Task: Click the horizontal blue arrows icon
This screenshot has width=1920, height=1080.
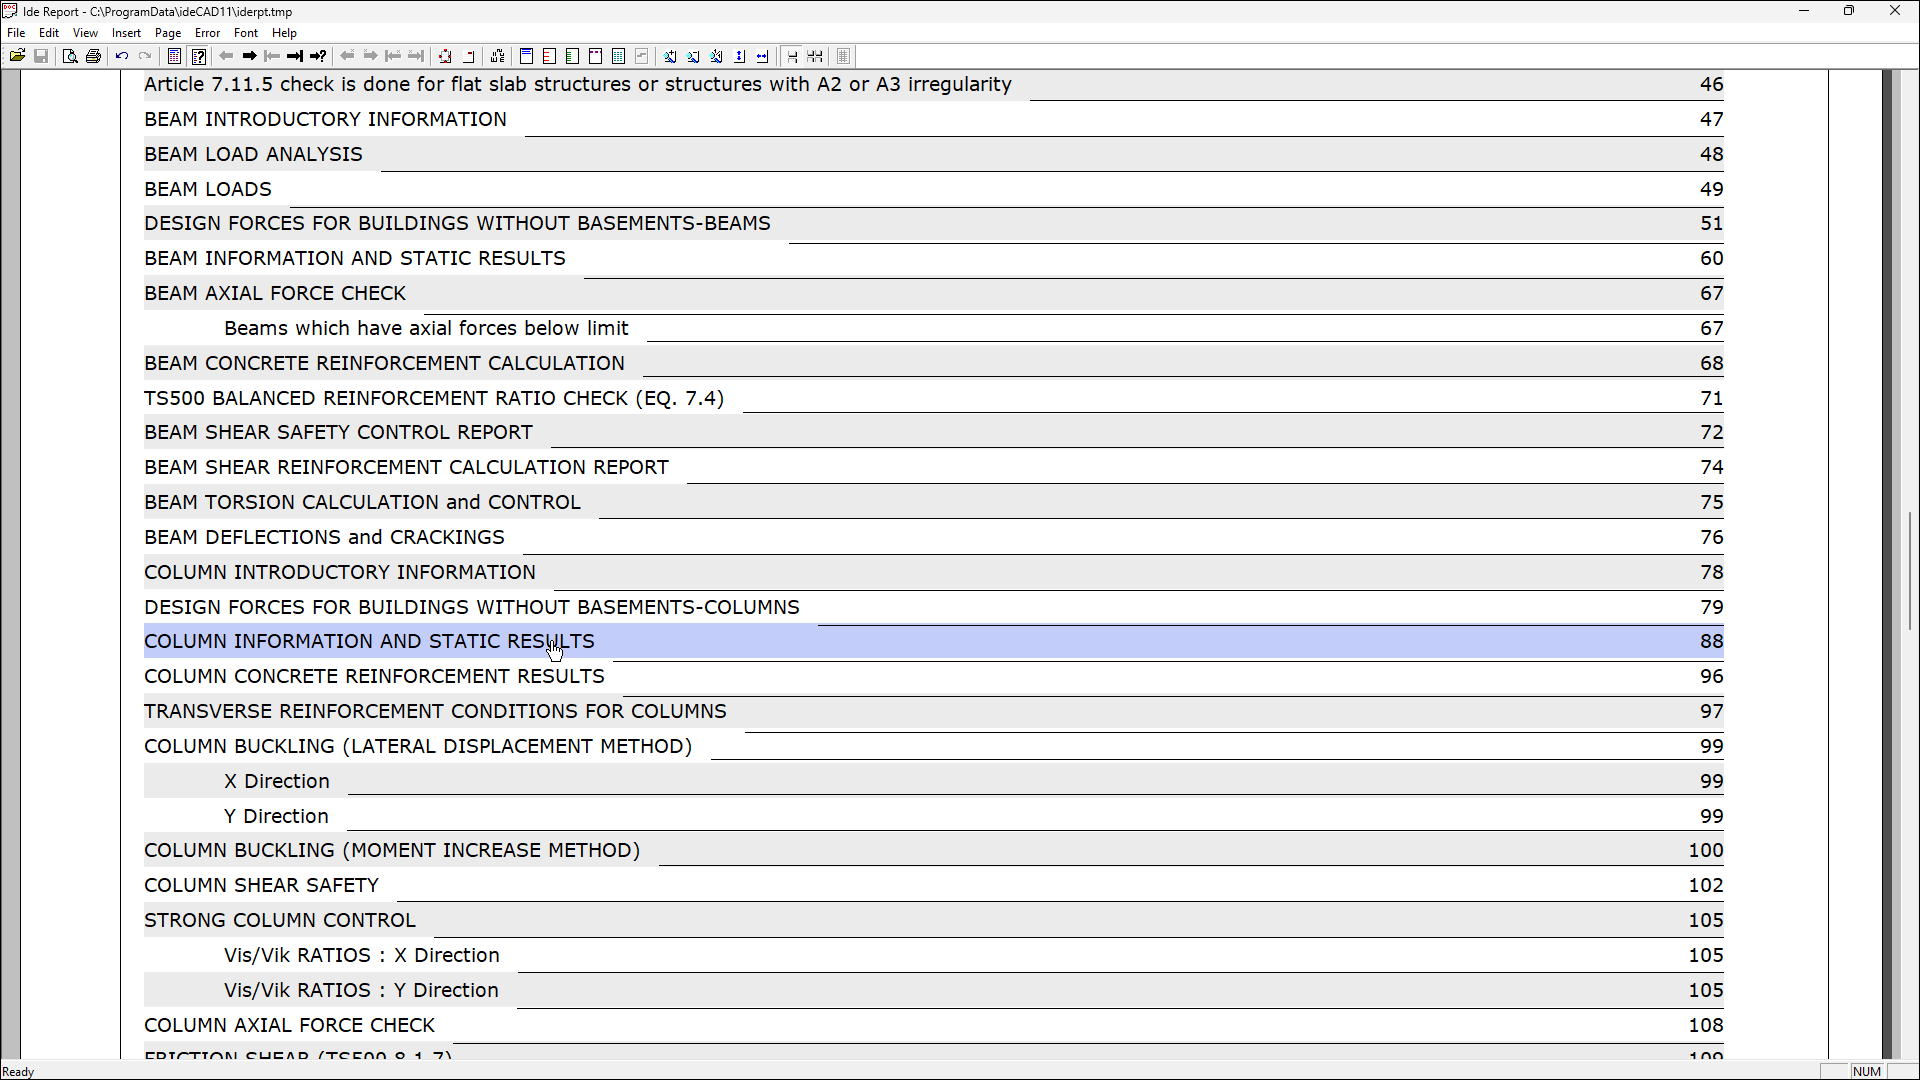Action: (763, 56)
